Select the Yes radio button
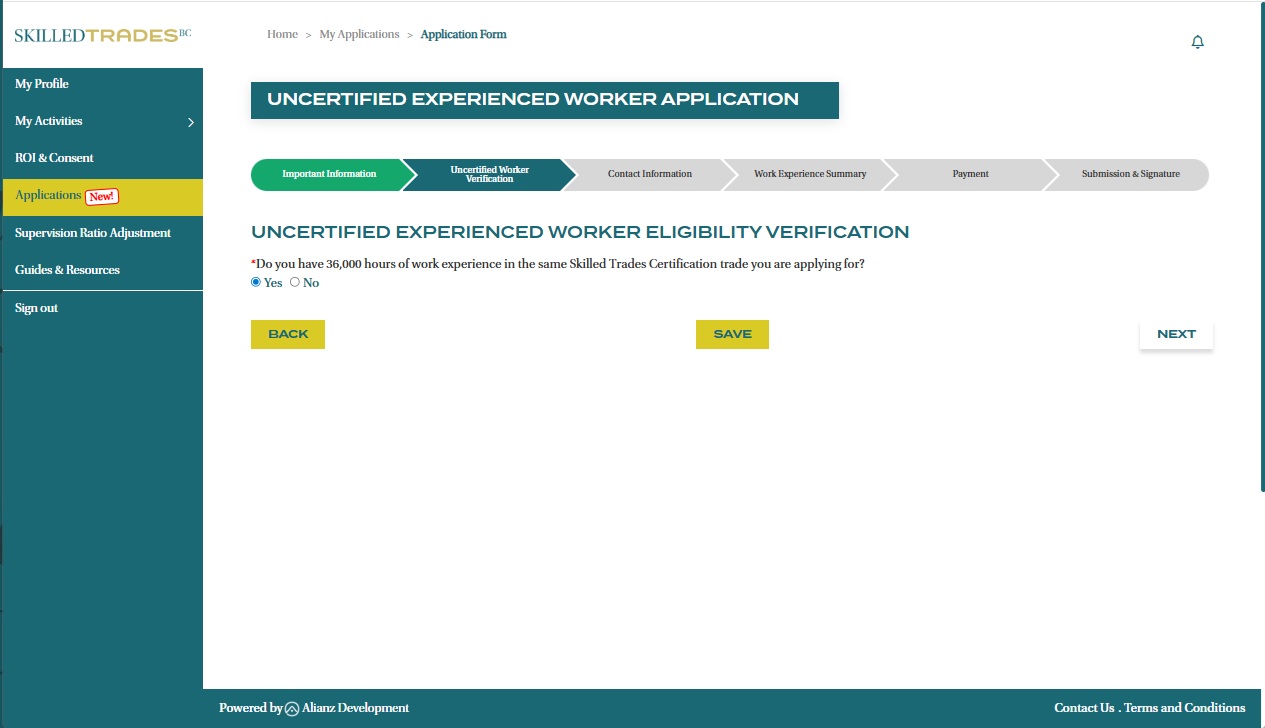 (x=256, y=283)
